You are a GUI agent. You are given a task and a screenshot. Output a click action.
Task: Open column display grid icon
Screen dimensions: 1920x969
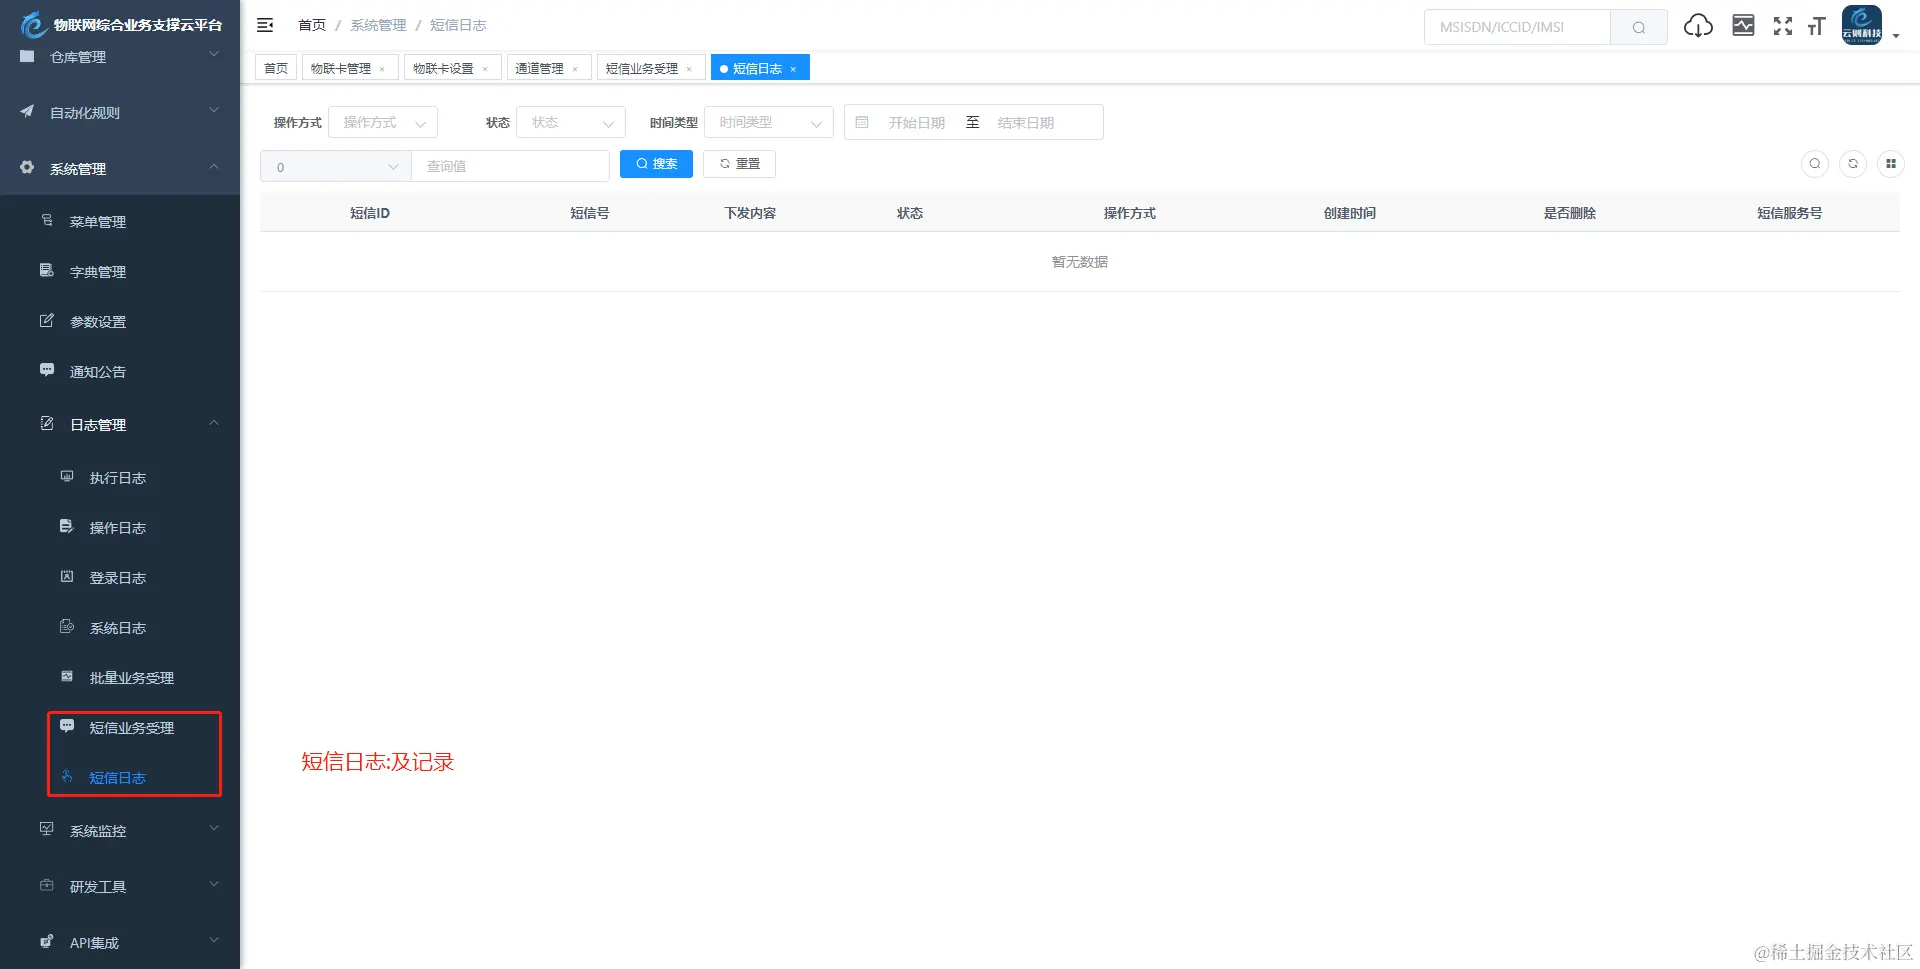pyautogui.click(x=1891, y=164)
